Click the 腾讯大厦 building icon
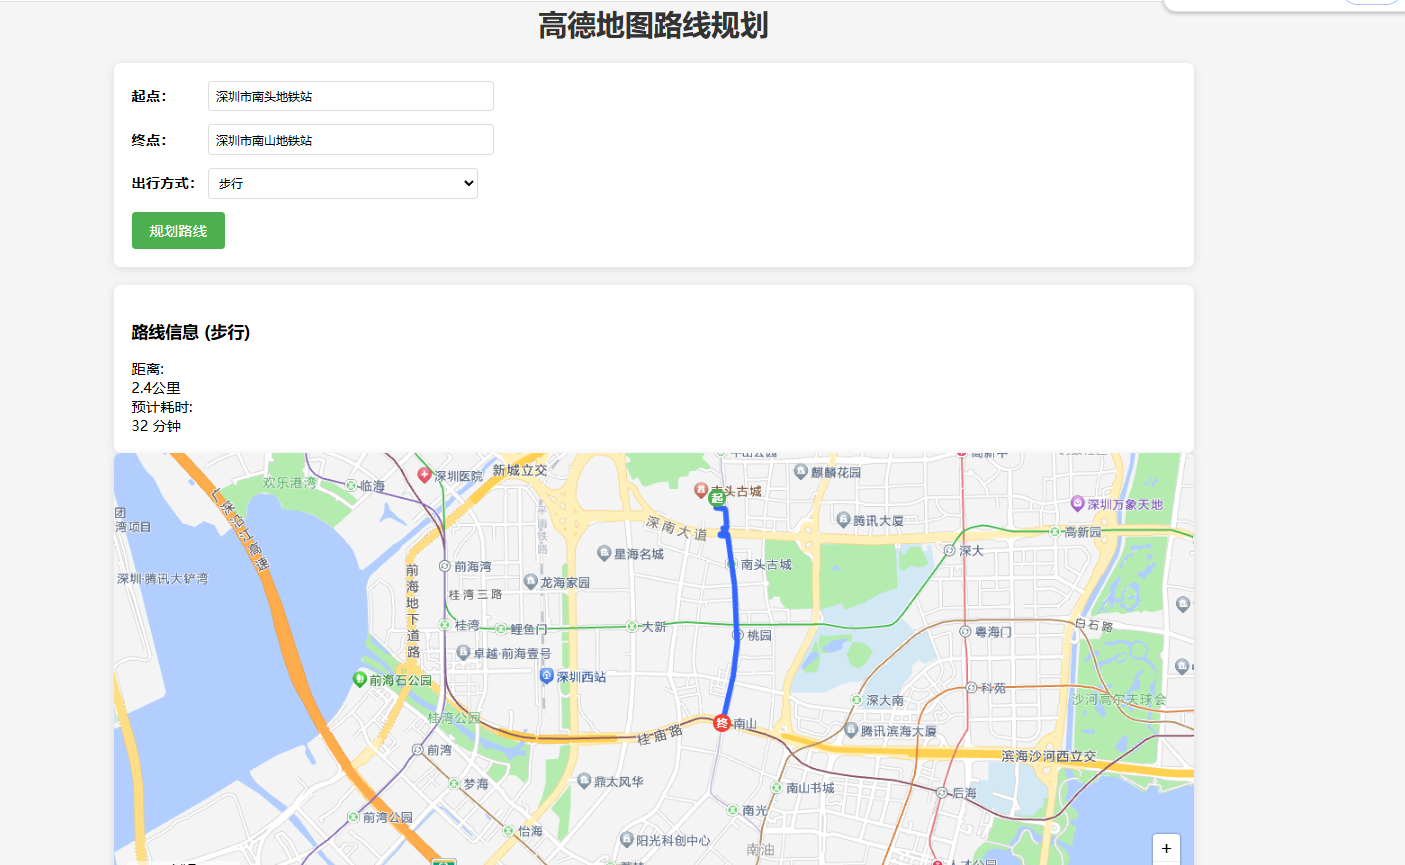 tap(844, 520)
